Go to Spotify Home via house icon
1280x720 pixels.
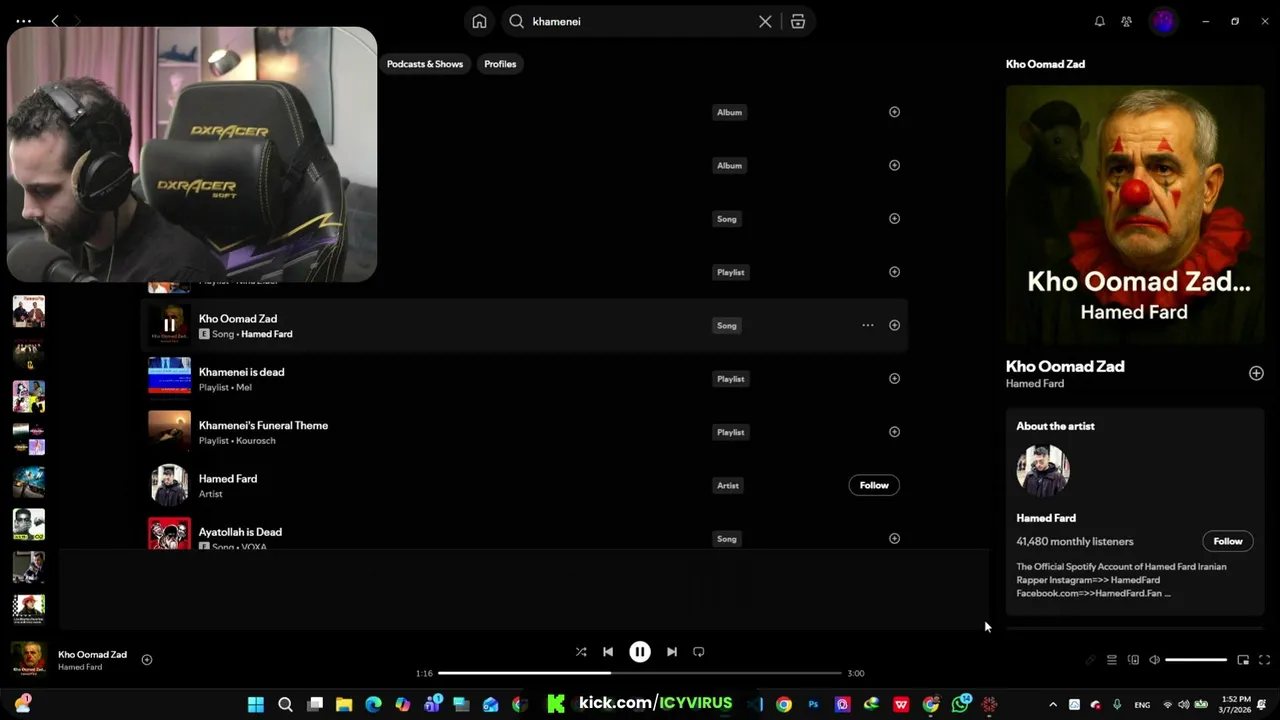[479, 21]
